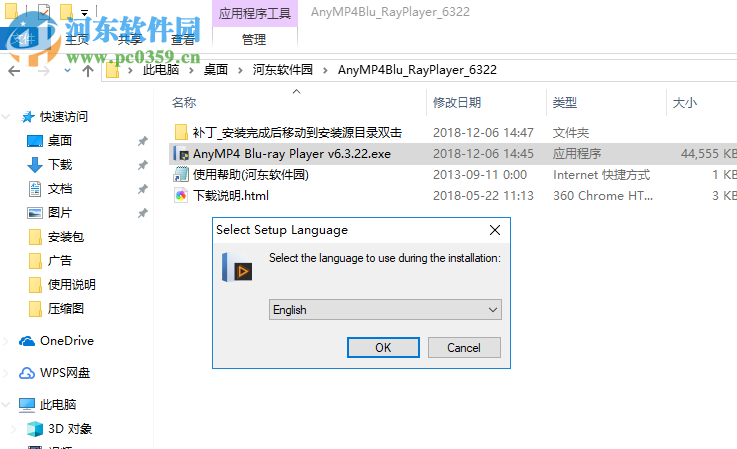Sort by the 修改日期 column header
The width and height of the screenshot is (737, 449).
tap(456, 102)
